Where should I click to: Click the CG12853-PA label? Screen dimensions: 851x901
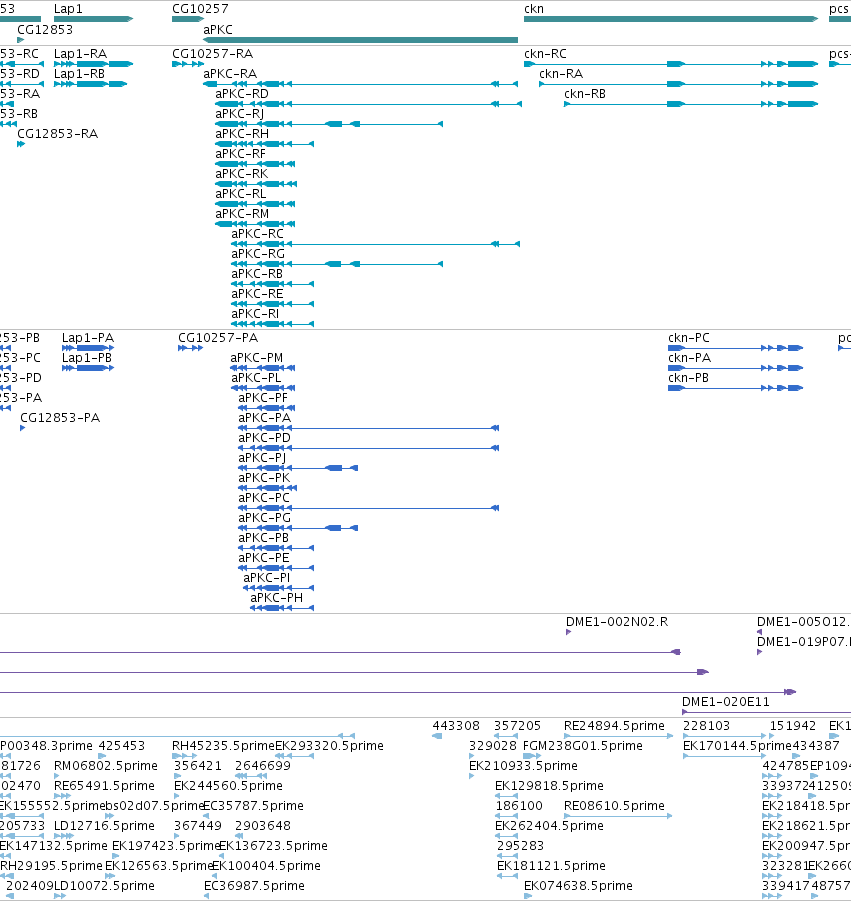[x=60, y=418]
